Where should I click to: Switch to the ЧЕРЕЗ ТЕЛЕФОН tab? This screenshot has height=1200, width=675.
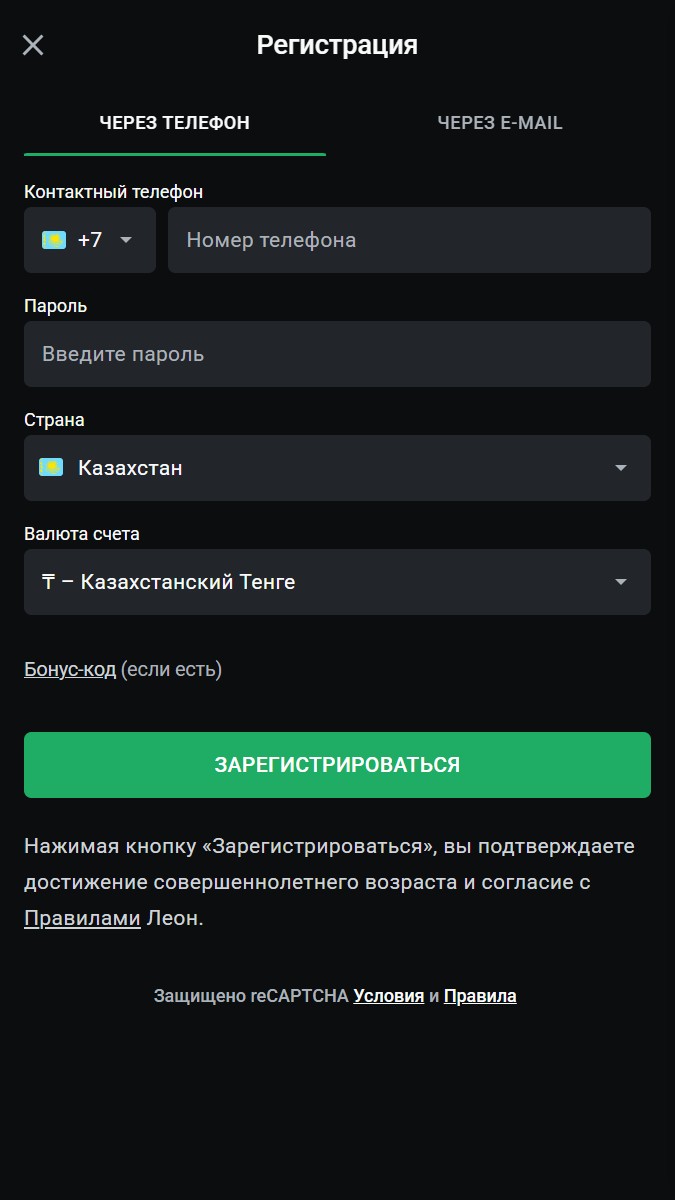(x=175, y=123)
